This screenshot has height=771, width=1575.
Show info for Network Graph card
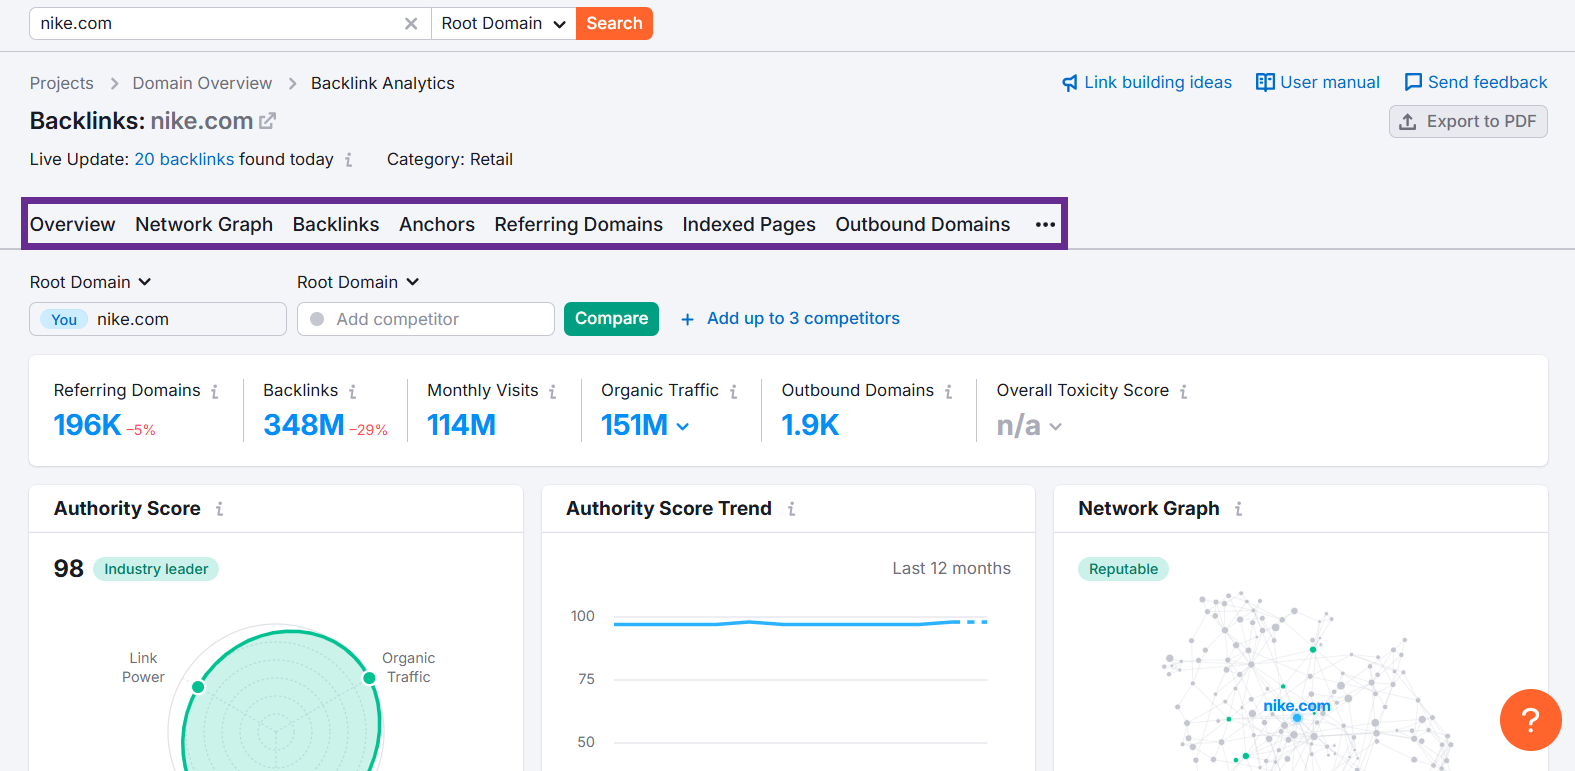coord(1238,509)
